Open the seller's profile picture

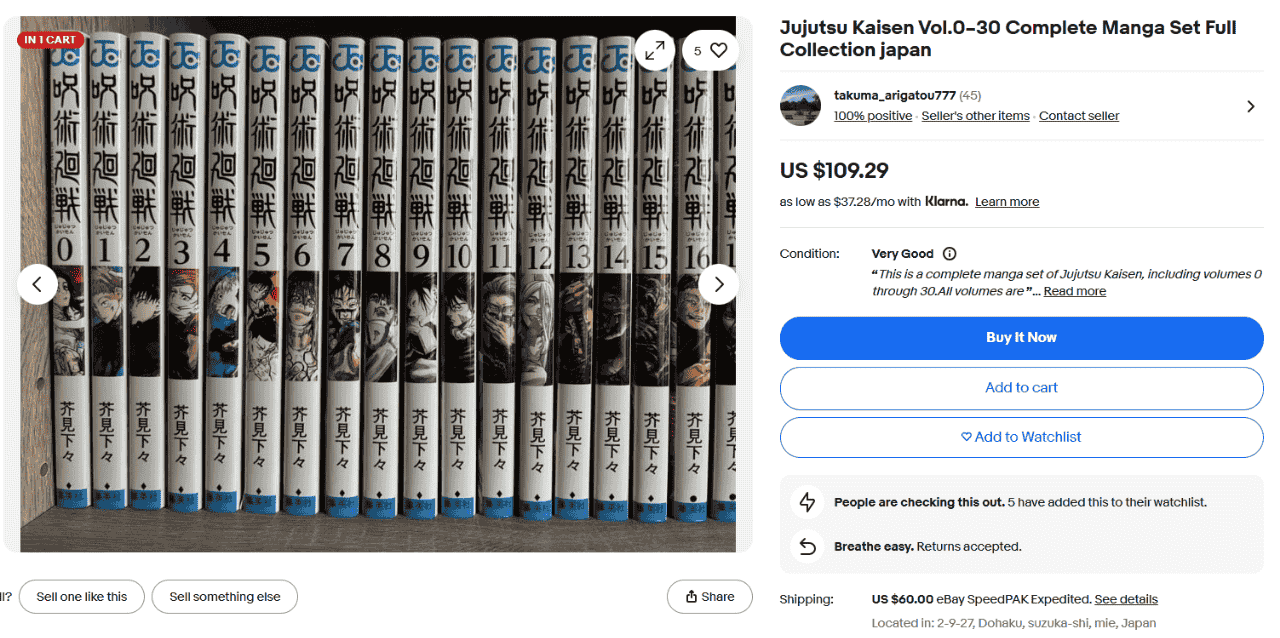point(801,105)
